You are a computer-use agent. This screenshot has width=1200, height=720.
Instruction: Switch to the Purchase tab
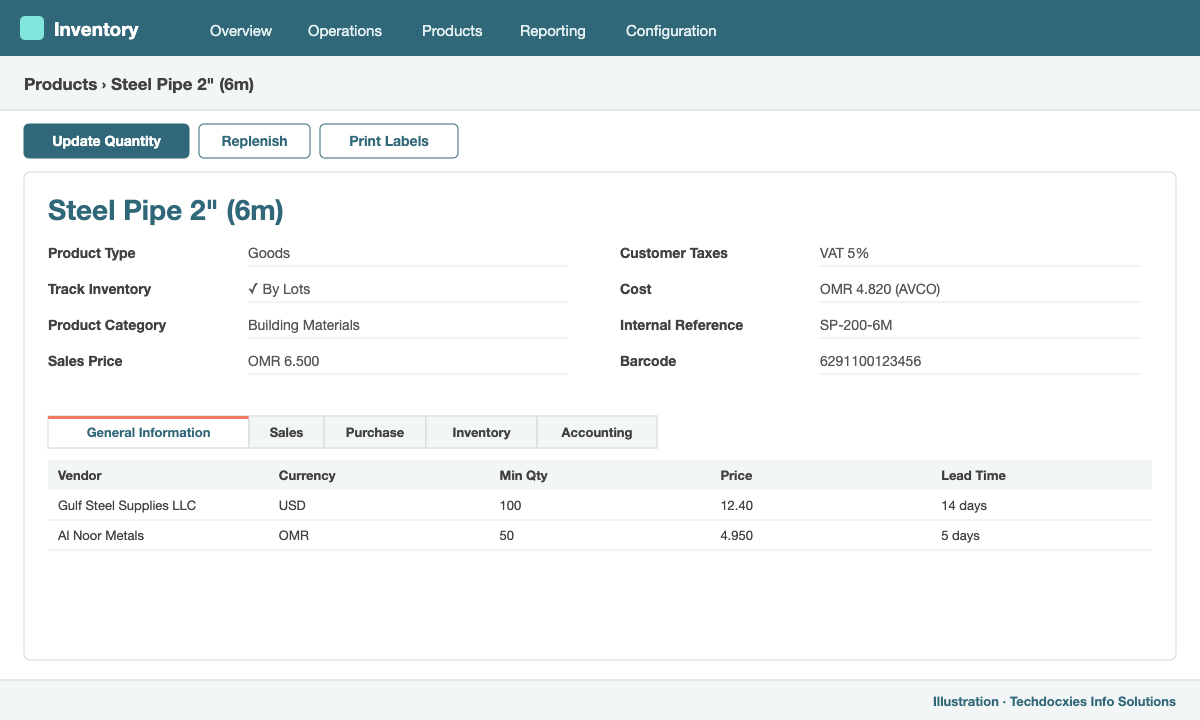(375, 432)
